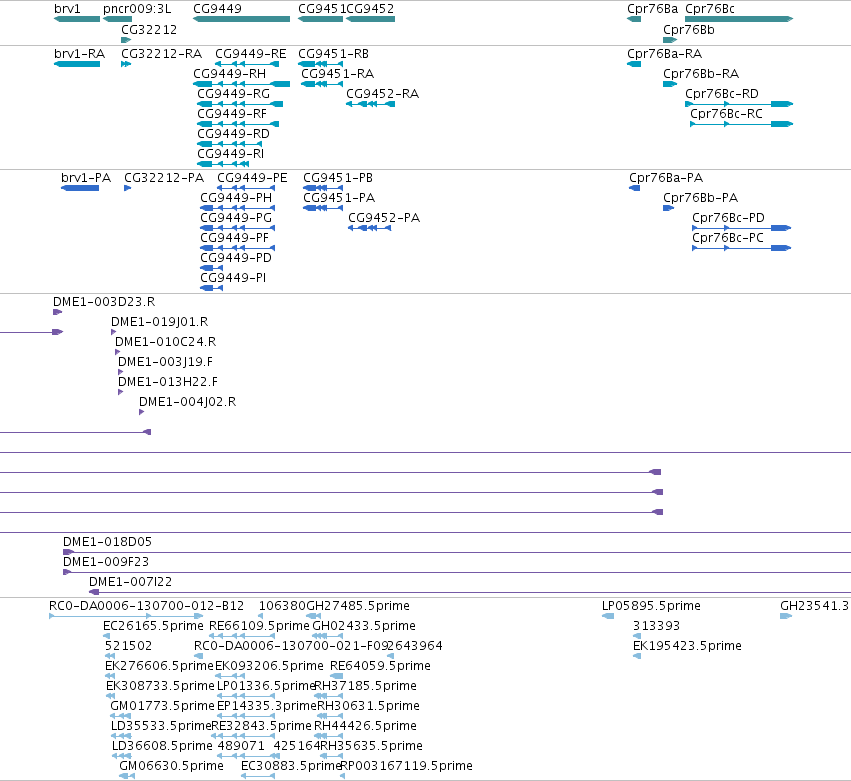Select transcript Cpr76Bb-RA

click(x=701, y=74)
